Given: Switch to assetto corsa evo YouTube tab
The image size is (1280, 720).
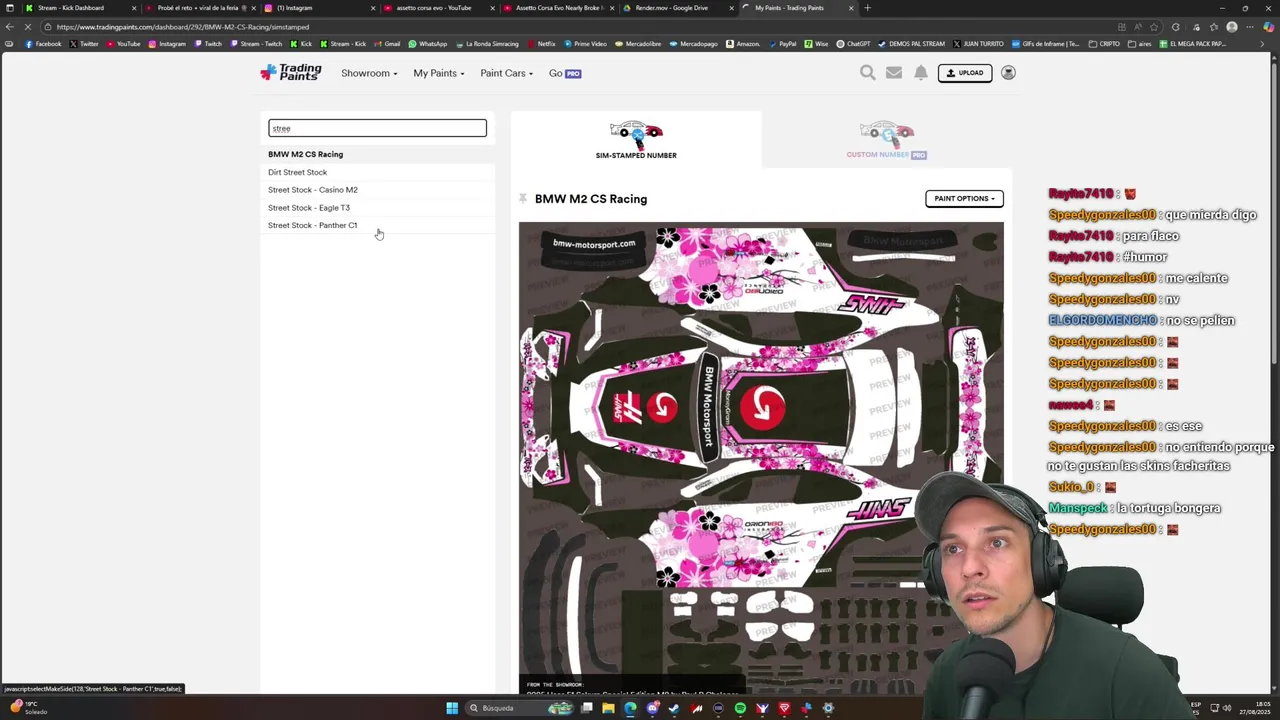Looking at the screenshot, I should click(440, 8).
